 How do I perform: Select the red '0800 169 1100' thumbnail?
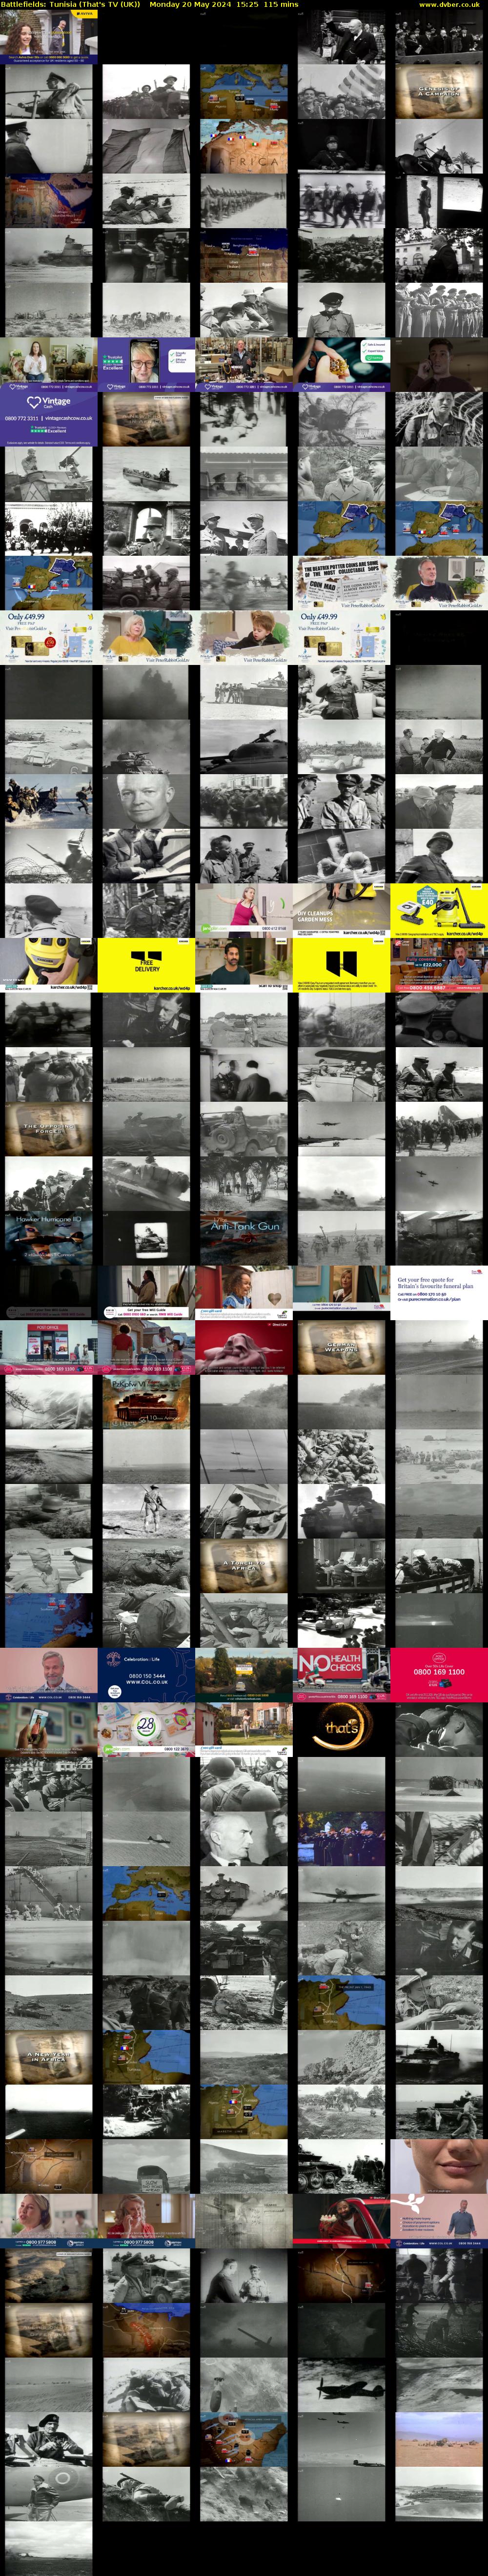(x=439, y=1674)
